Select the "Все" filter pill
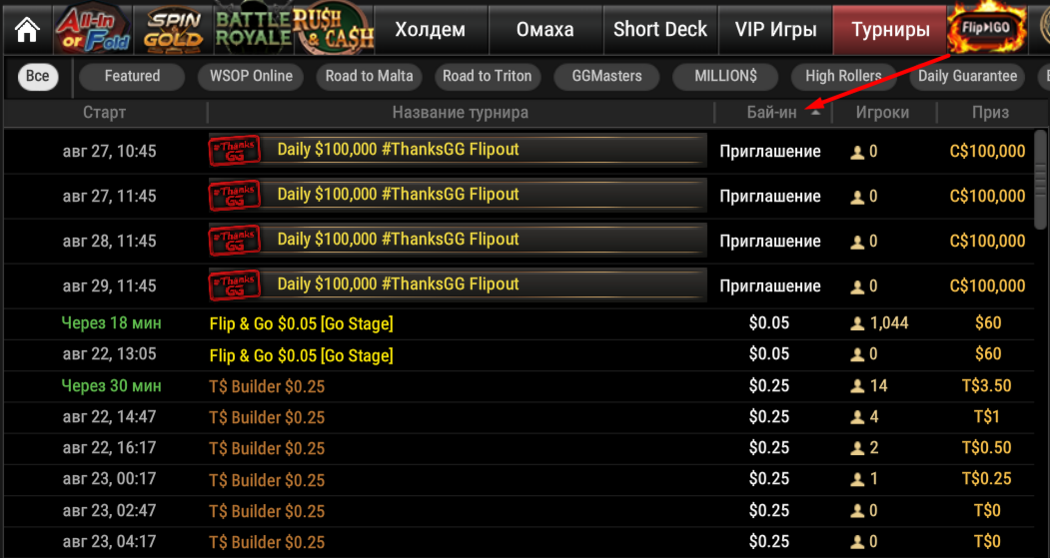This screenshot has height=558, width=1050. tap(38, 76)
